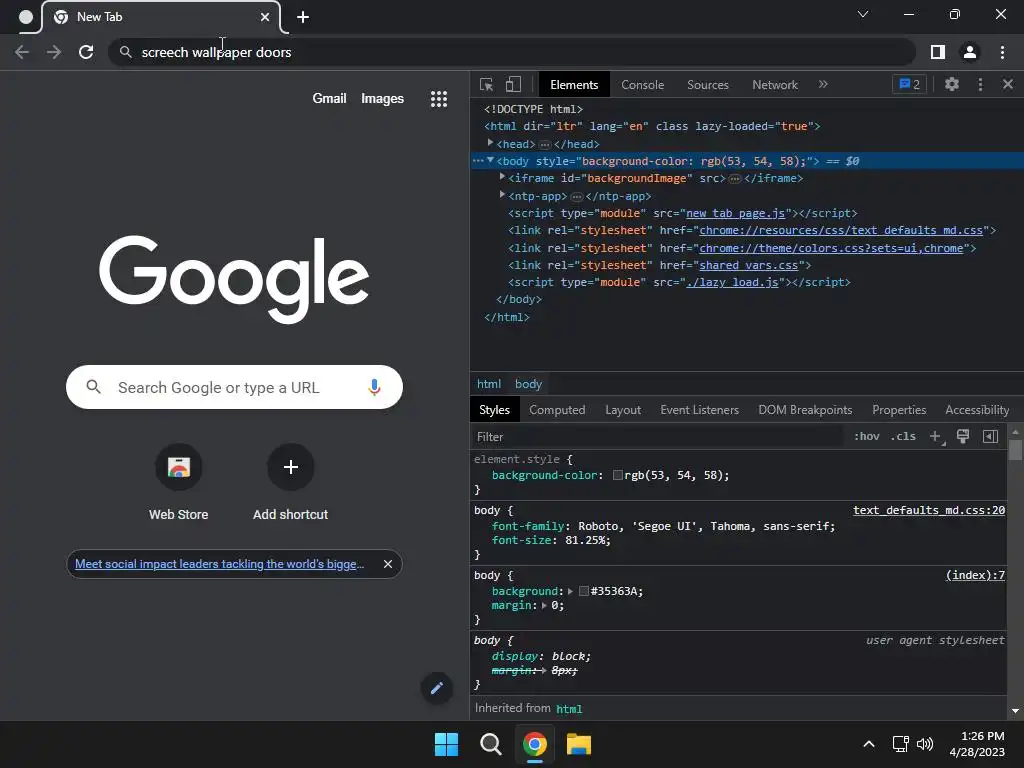The height and width of the screenshot is (768, 1024).
Task: Switch to the Console tab
Action: click(x=642, y=85)
